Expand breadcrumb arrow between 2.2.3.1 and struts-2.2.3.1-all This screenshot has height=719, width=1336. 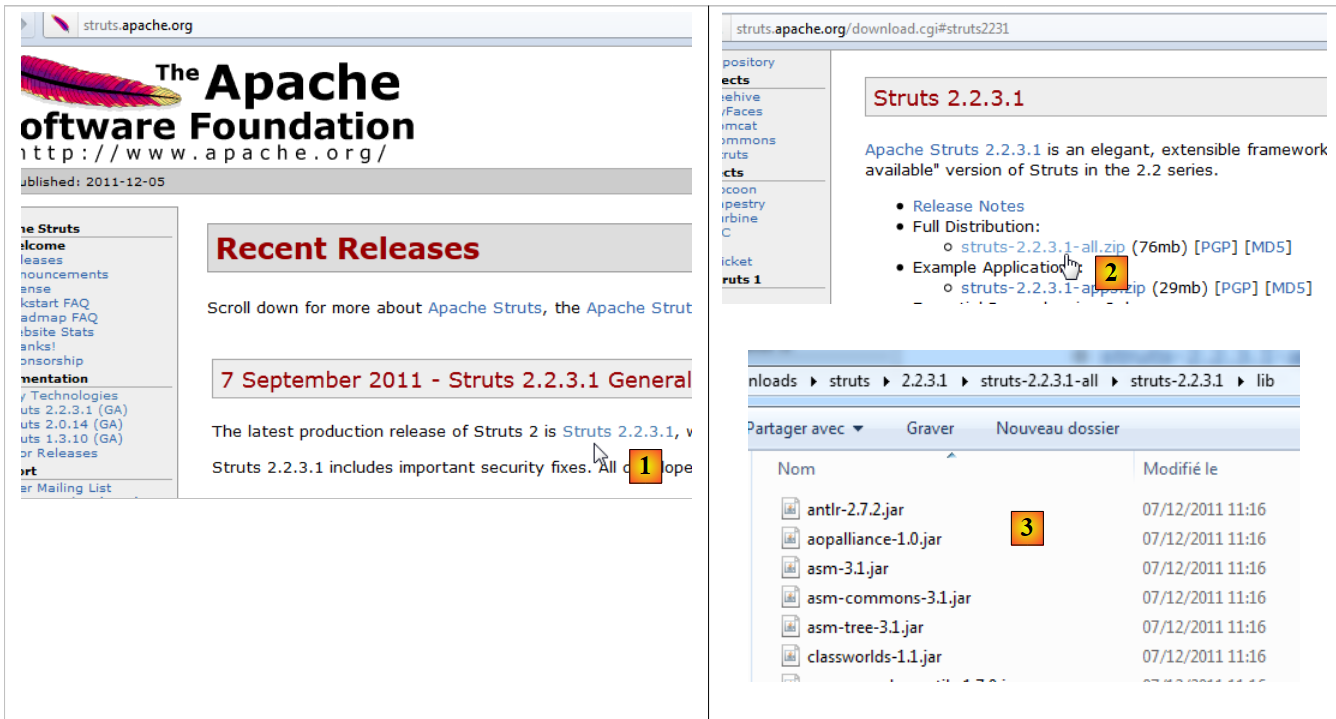coord(962,381)
